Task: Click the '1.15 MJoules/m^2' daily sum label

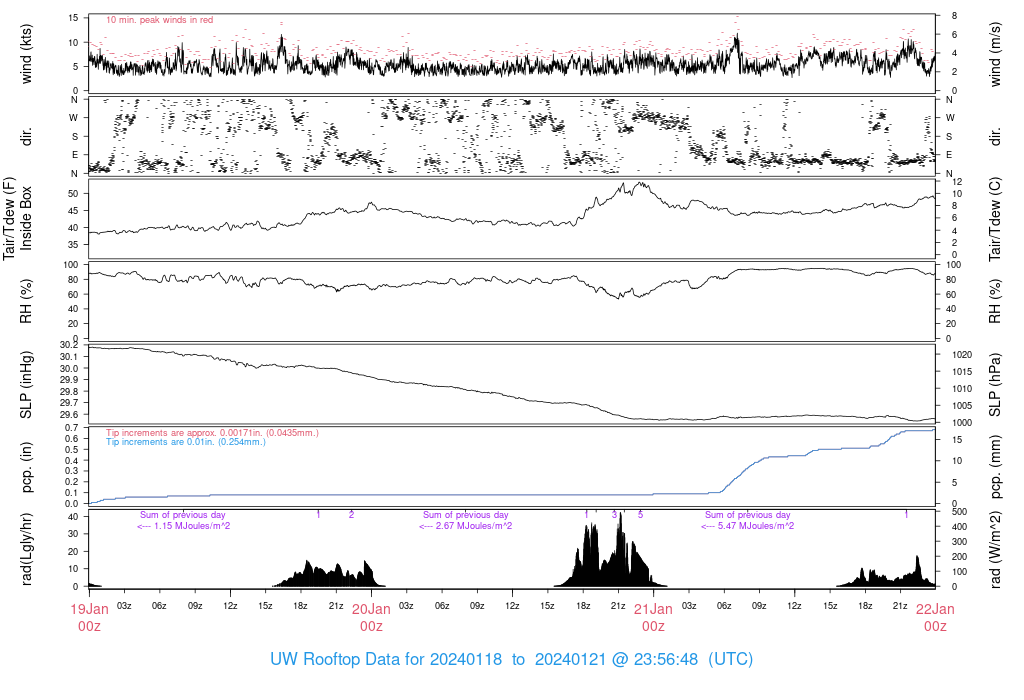Action: point(184,526)
